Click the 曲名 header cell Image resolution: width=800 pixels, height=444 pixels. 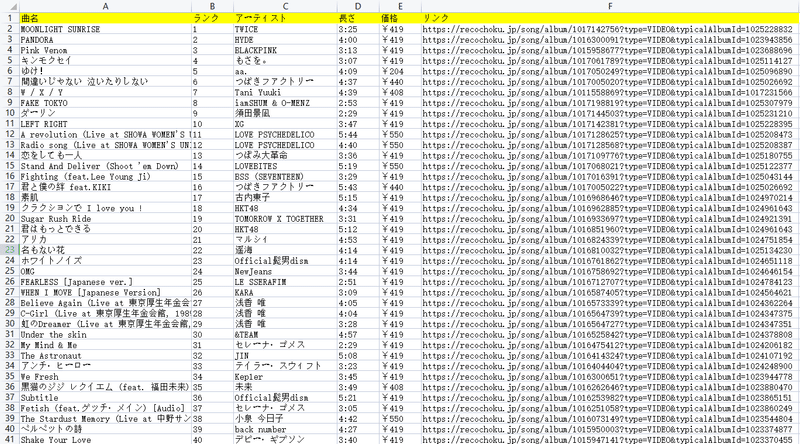point(106,18)
